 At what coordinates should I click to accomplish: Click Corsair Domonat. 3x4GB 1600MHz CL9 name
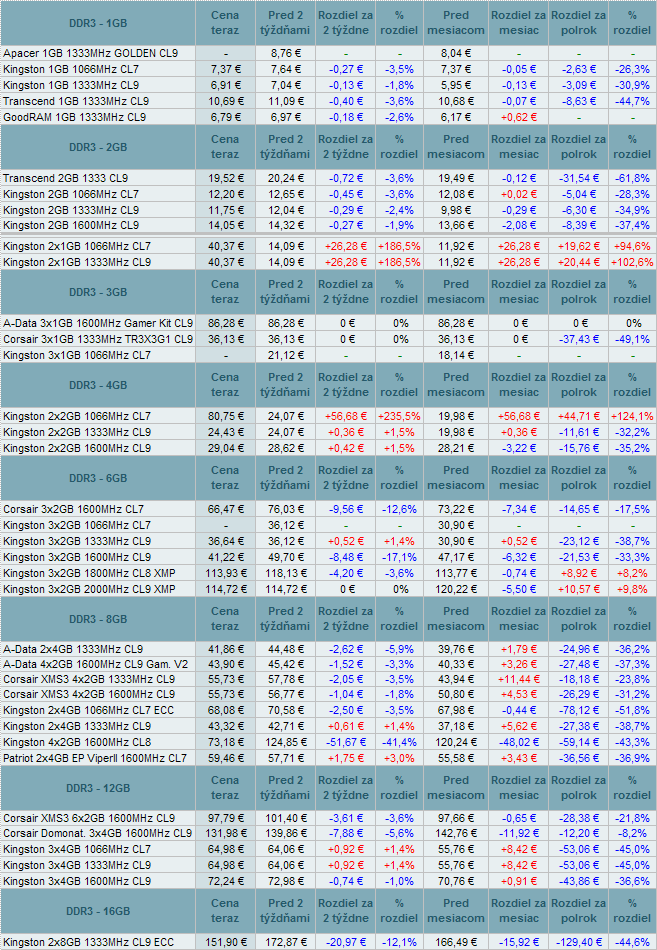(x=97, y=833)
